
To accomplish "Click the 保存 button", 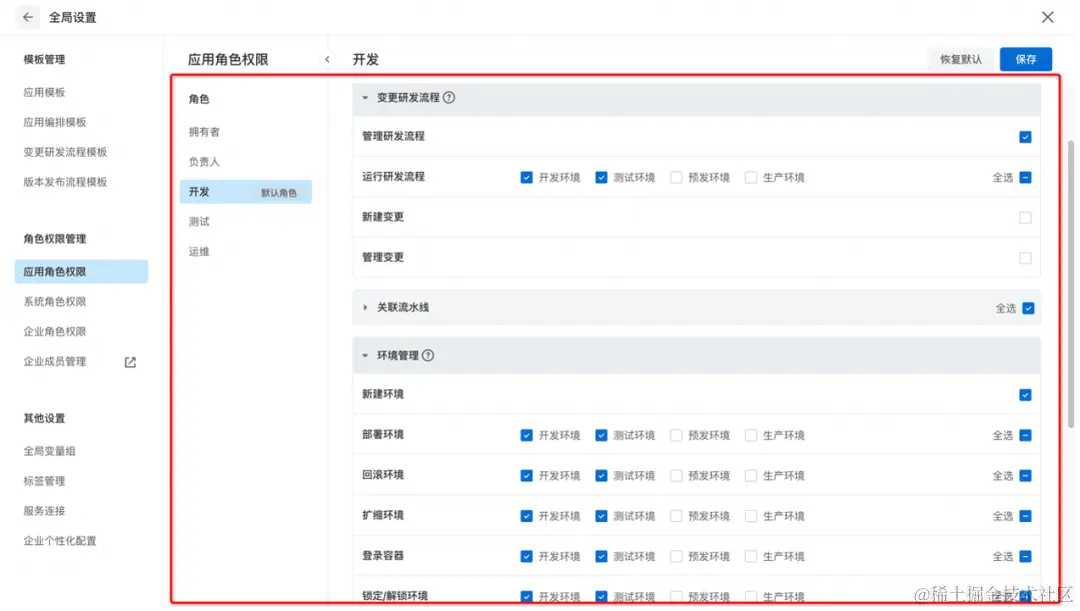I will (1026, 59).
